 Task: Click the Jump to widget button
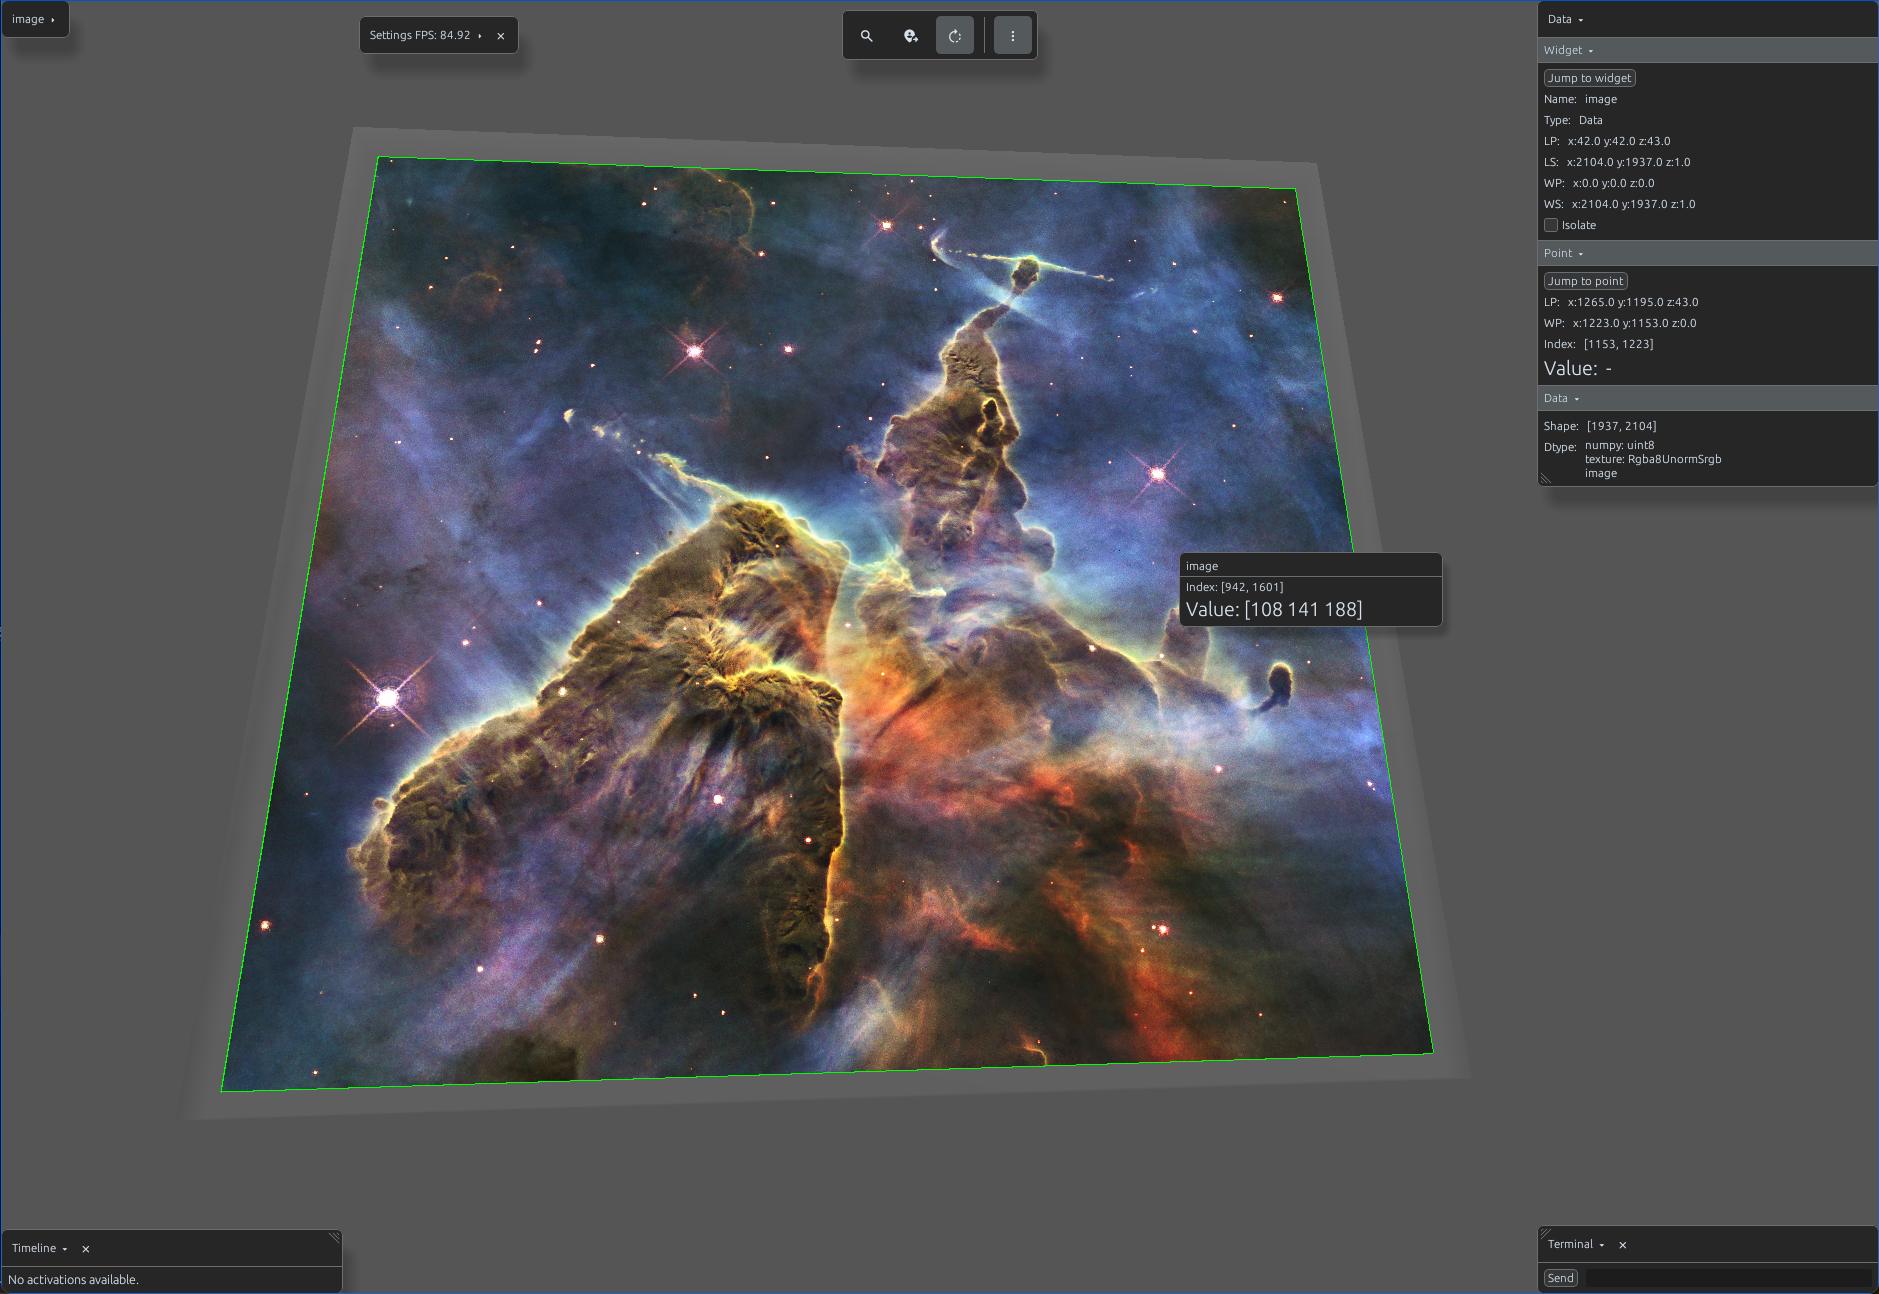pyautogui.click(x=1590, y=78)
